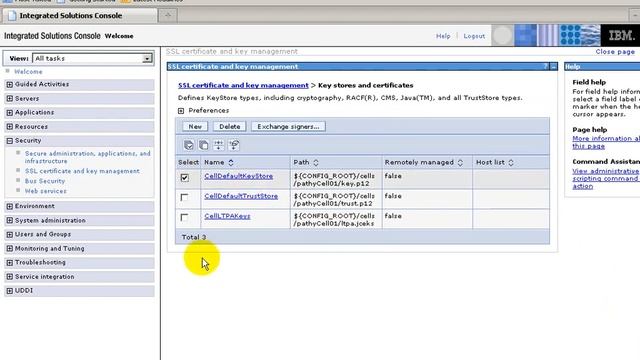640x360 pixels.
Task: Expand the Servers navigation node
Action: 10,99
